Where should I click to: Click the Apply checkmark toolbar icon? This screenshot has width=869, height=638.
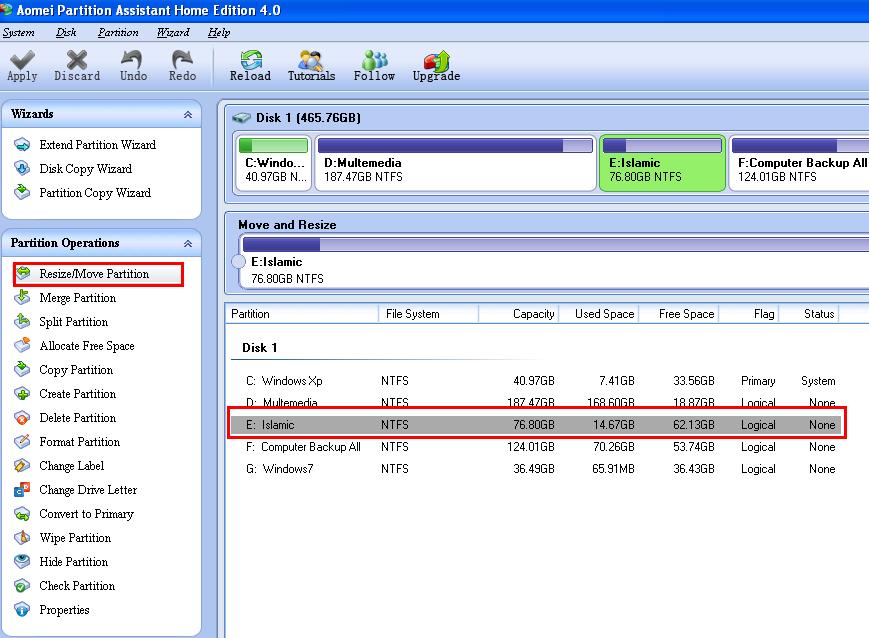(x=22, y=59)
